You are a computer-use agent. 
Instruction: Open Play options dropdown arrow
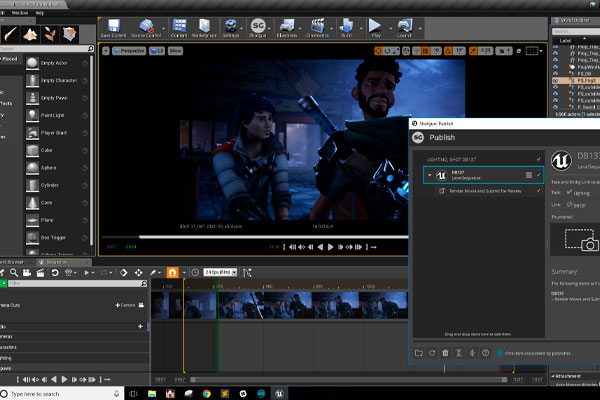pos(390,29)
